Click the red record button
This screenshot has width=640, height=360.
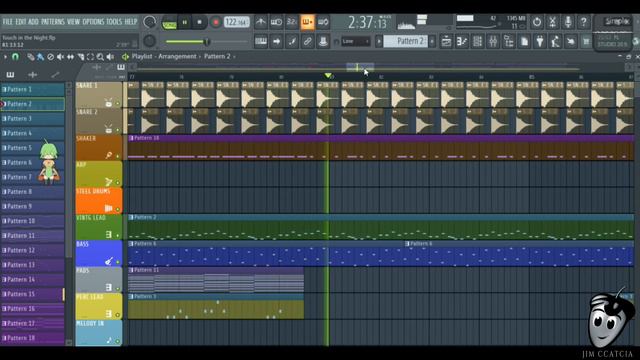pos(216,22)
